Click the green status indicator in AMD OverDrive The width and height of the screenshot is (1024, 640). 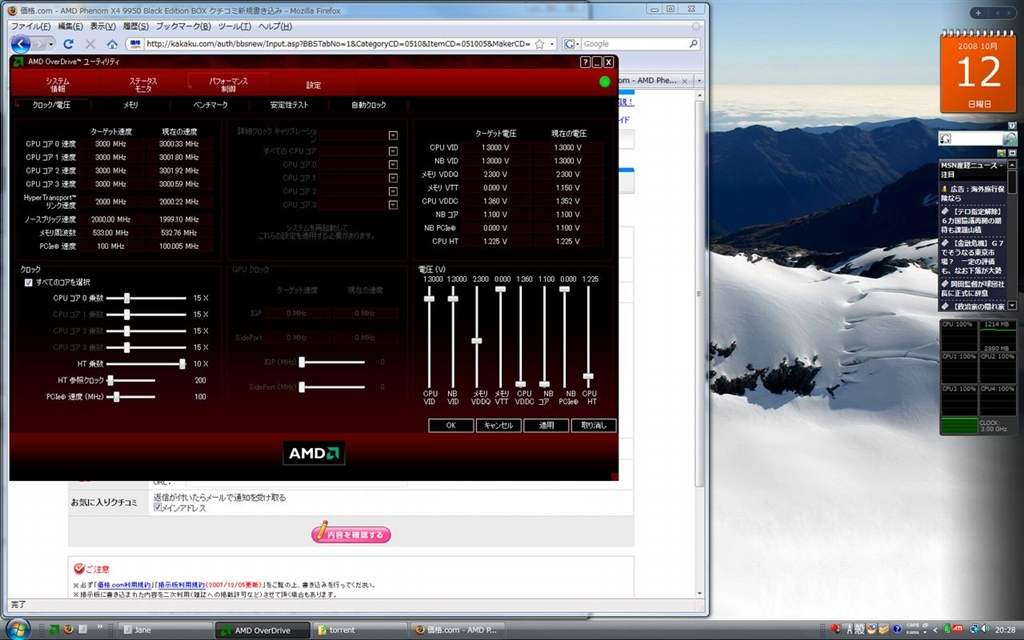605,82
